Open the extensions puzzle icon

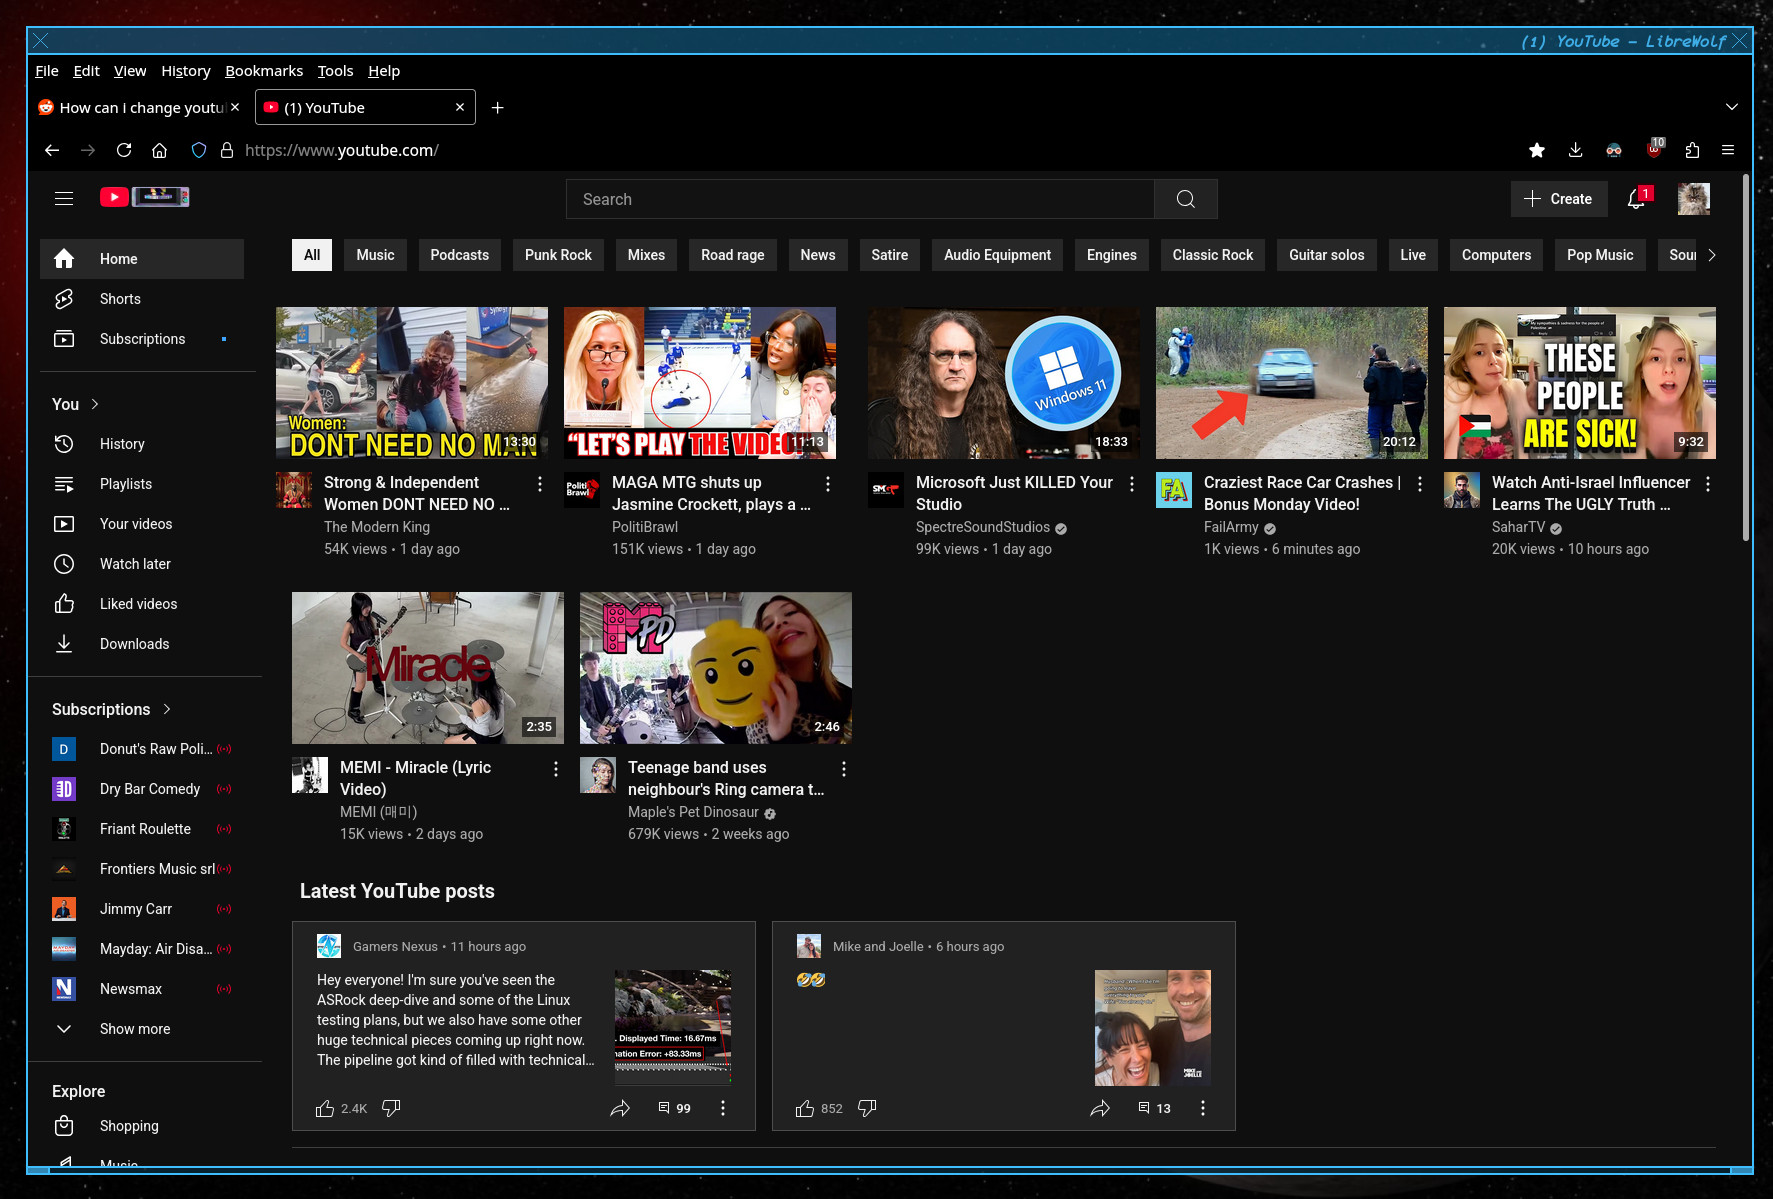[1692, 150]
